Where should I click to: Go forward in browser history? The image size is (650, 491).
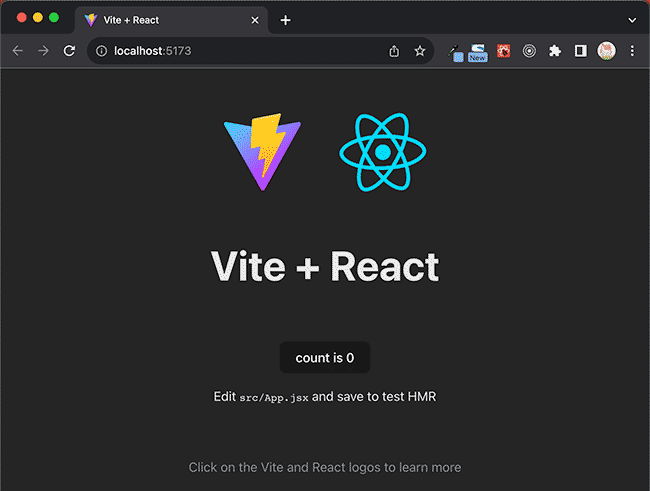pos(43,51)
